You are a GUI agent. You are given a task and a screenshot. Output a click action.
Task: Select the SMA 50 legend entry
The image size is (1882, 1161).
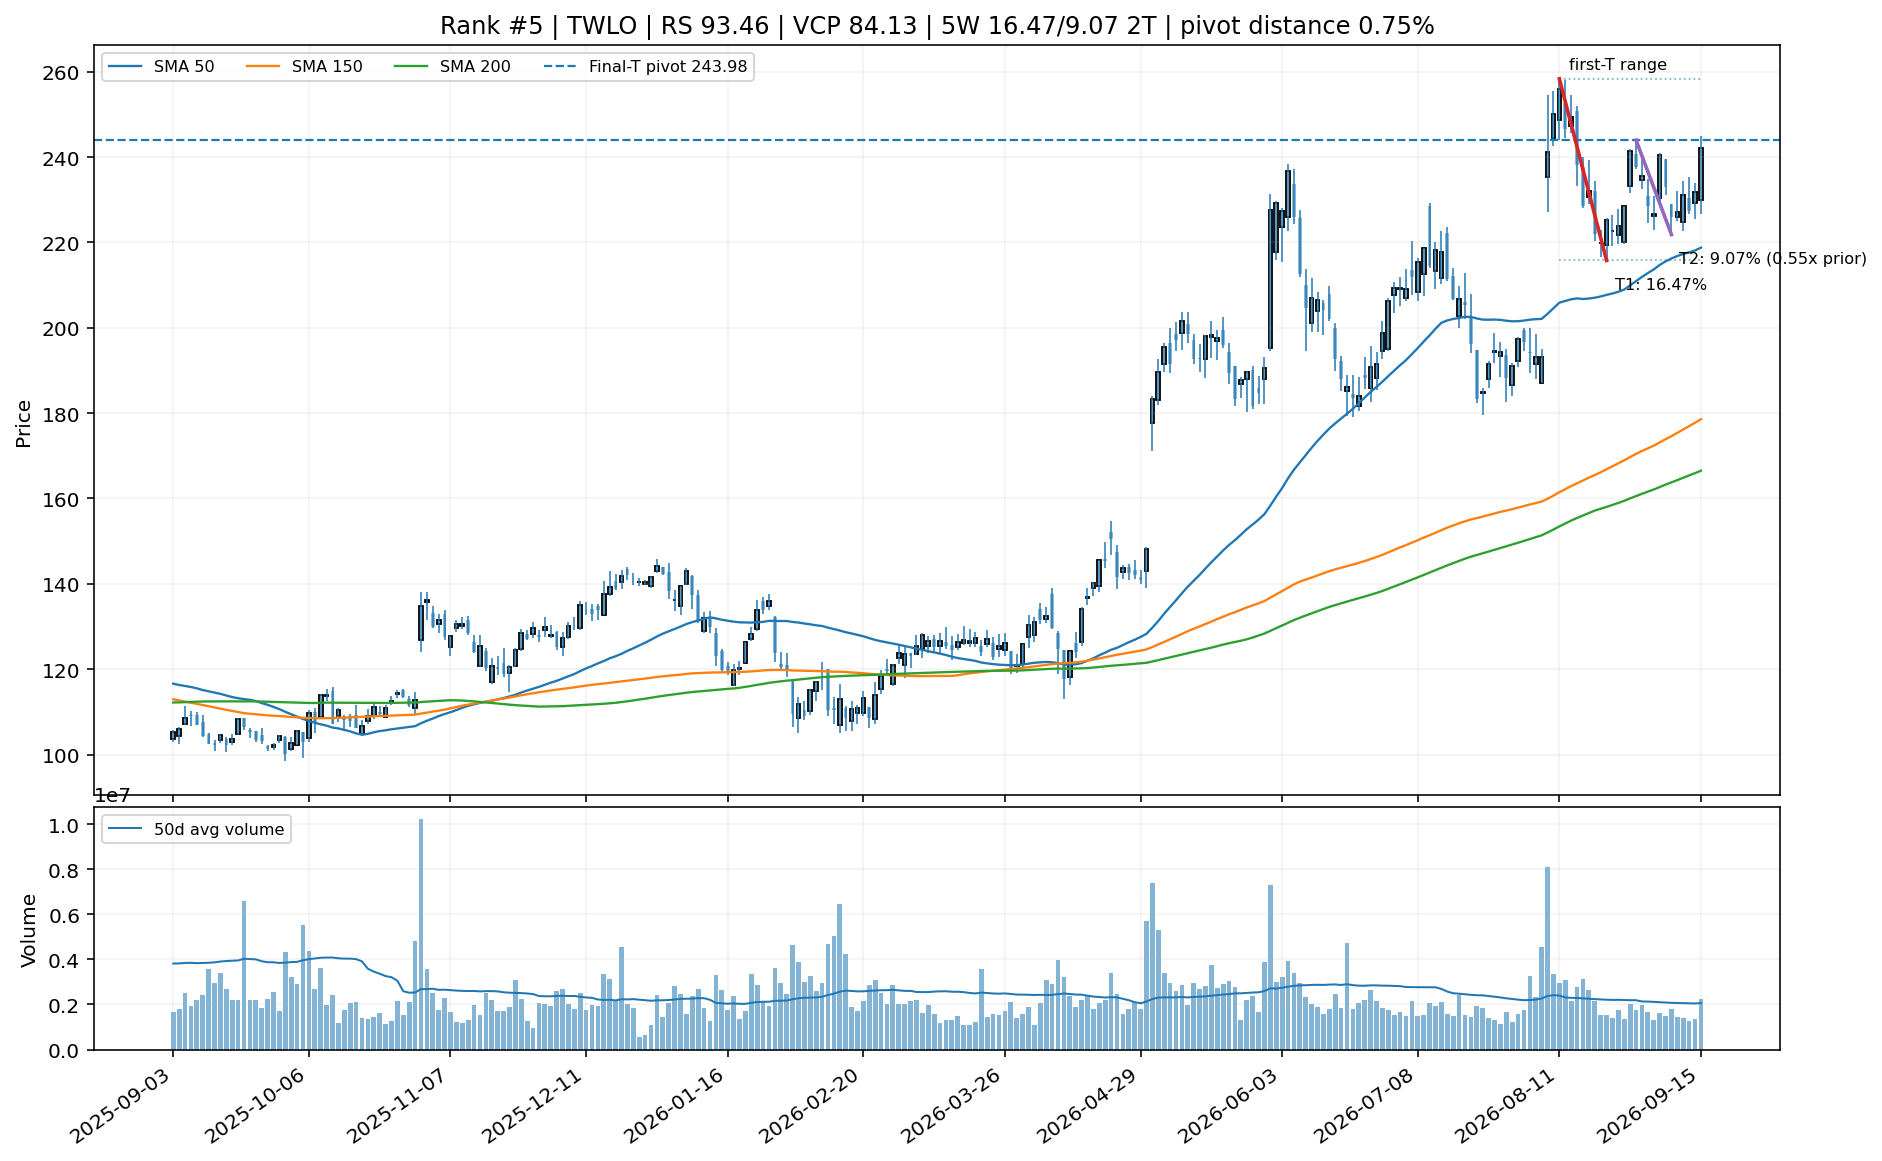click(x=161, y=67)
